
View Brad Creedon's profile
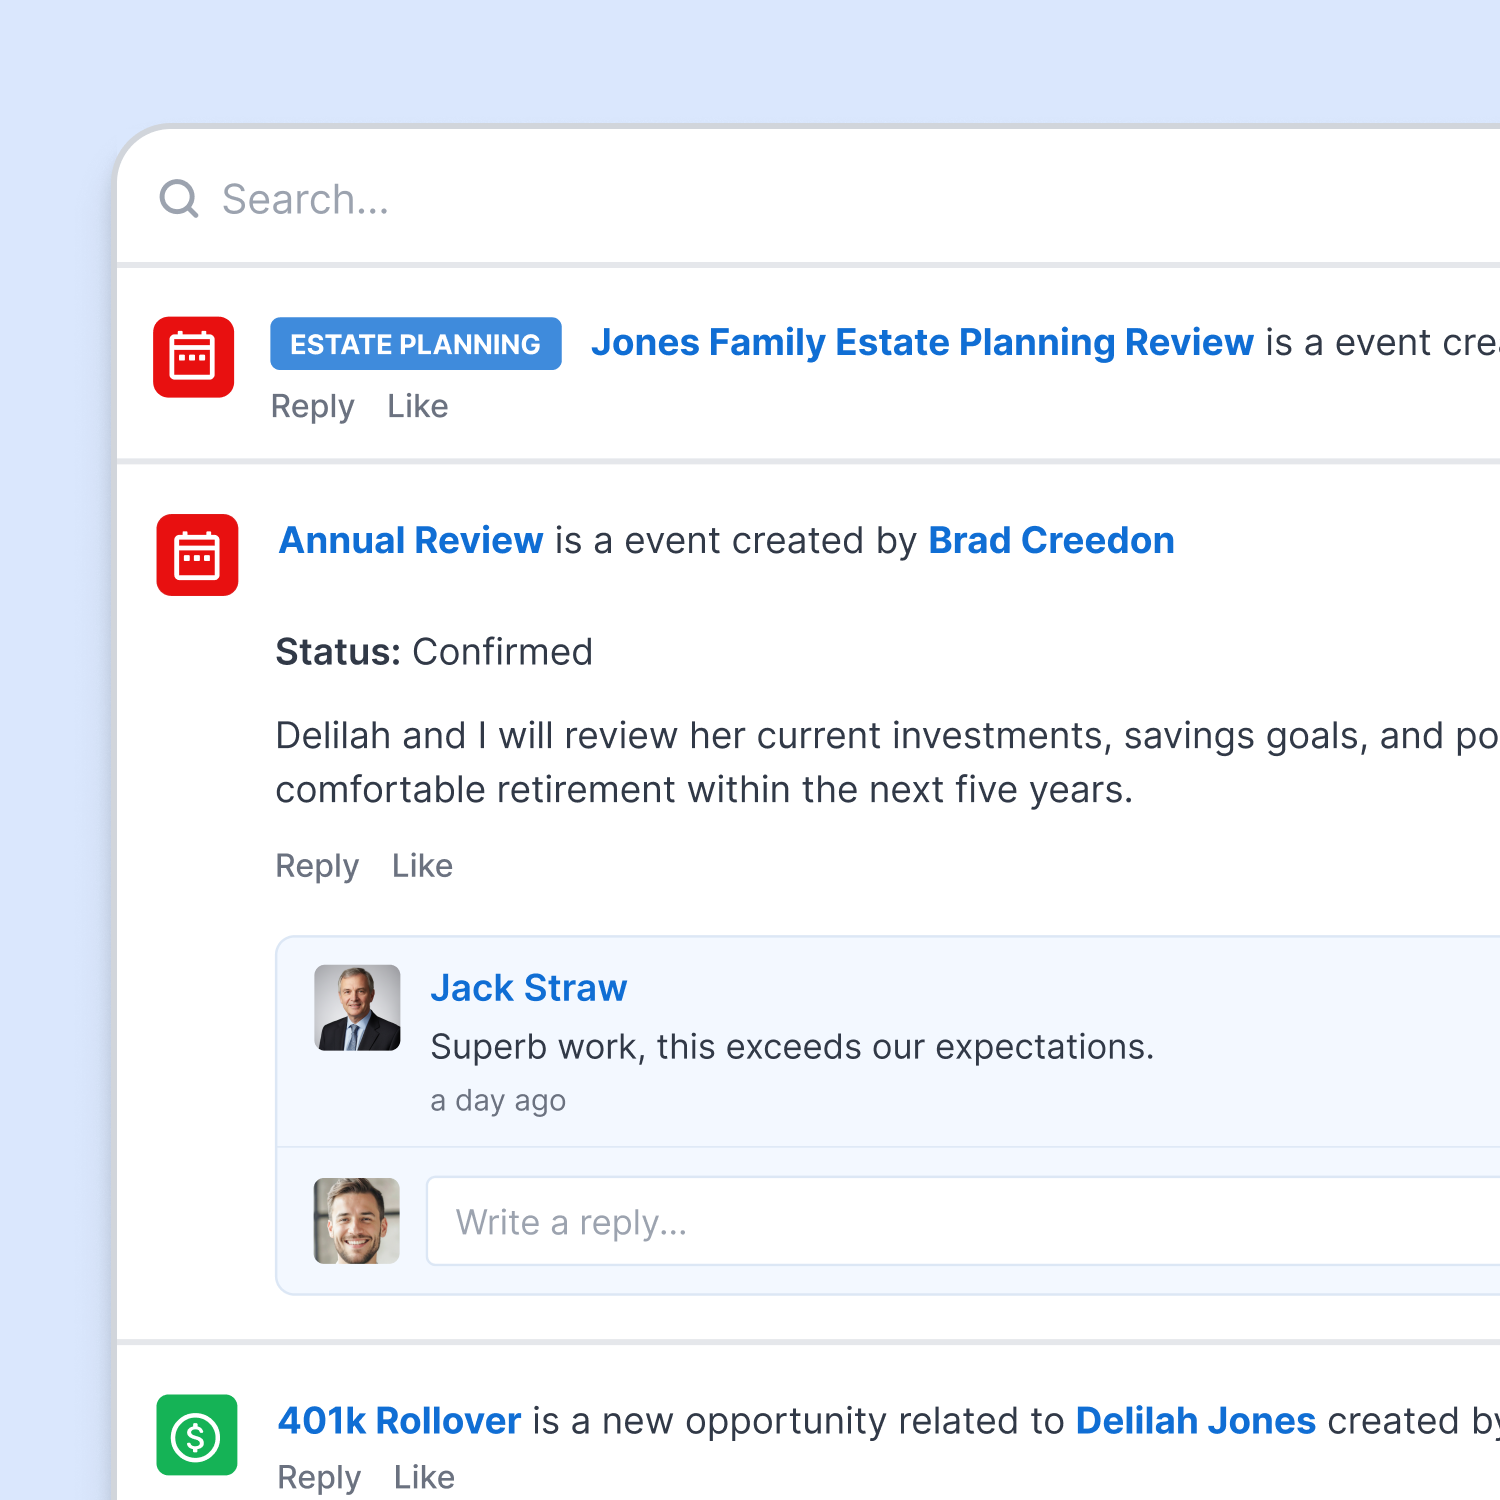(1051, 540)
